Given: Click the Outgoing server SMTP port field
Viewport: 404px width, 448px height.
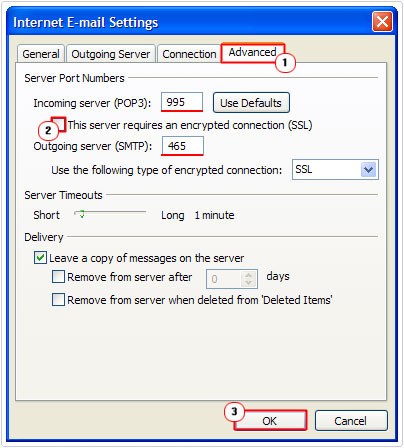Looking at the screenshot, I should (x=182, y=146).
